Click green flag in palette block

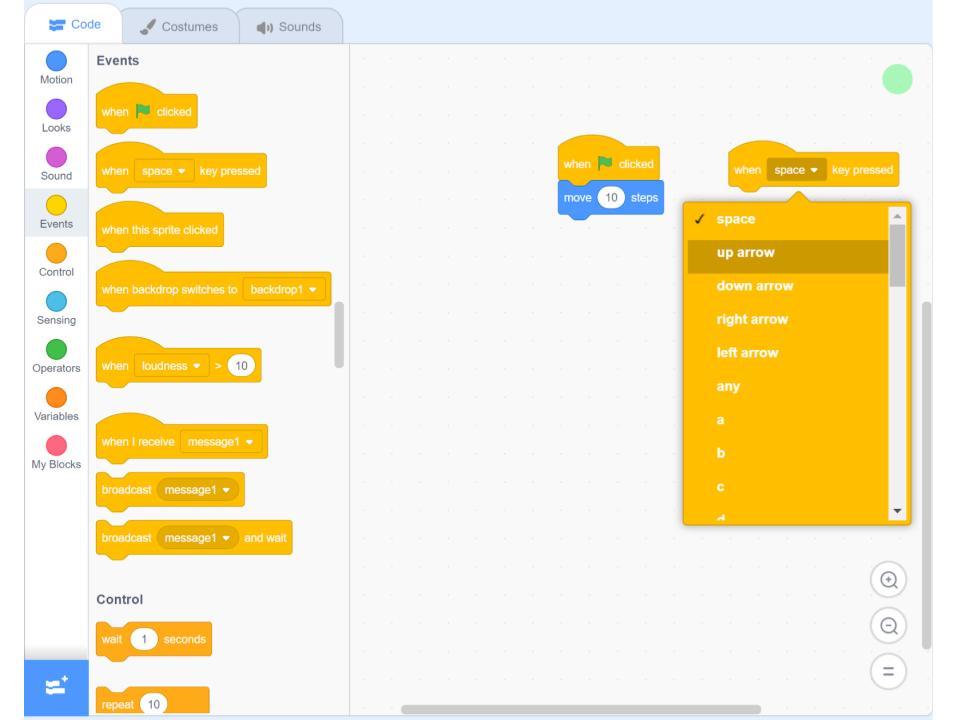tap(143, 111)
